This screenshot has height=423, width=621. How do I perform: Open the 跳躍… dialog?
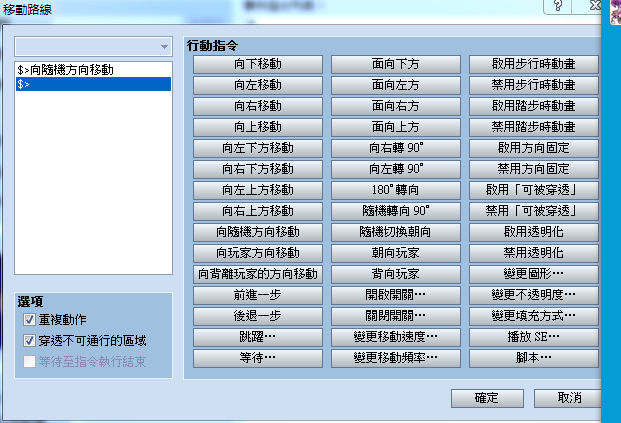click(258, 337)
